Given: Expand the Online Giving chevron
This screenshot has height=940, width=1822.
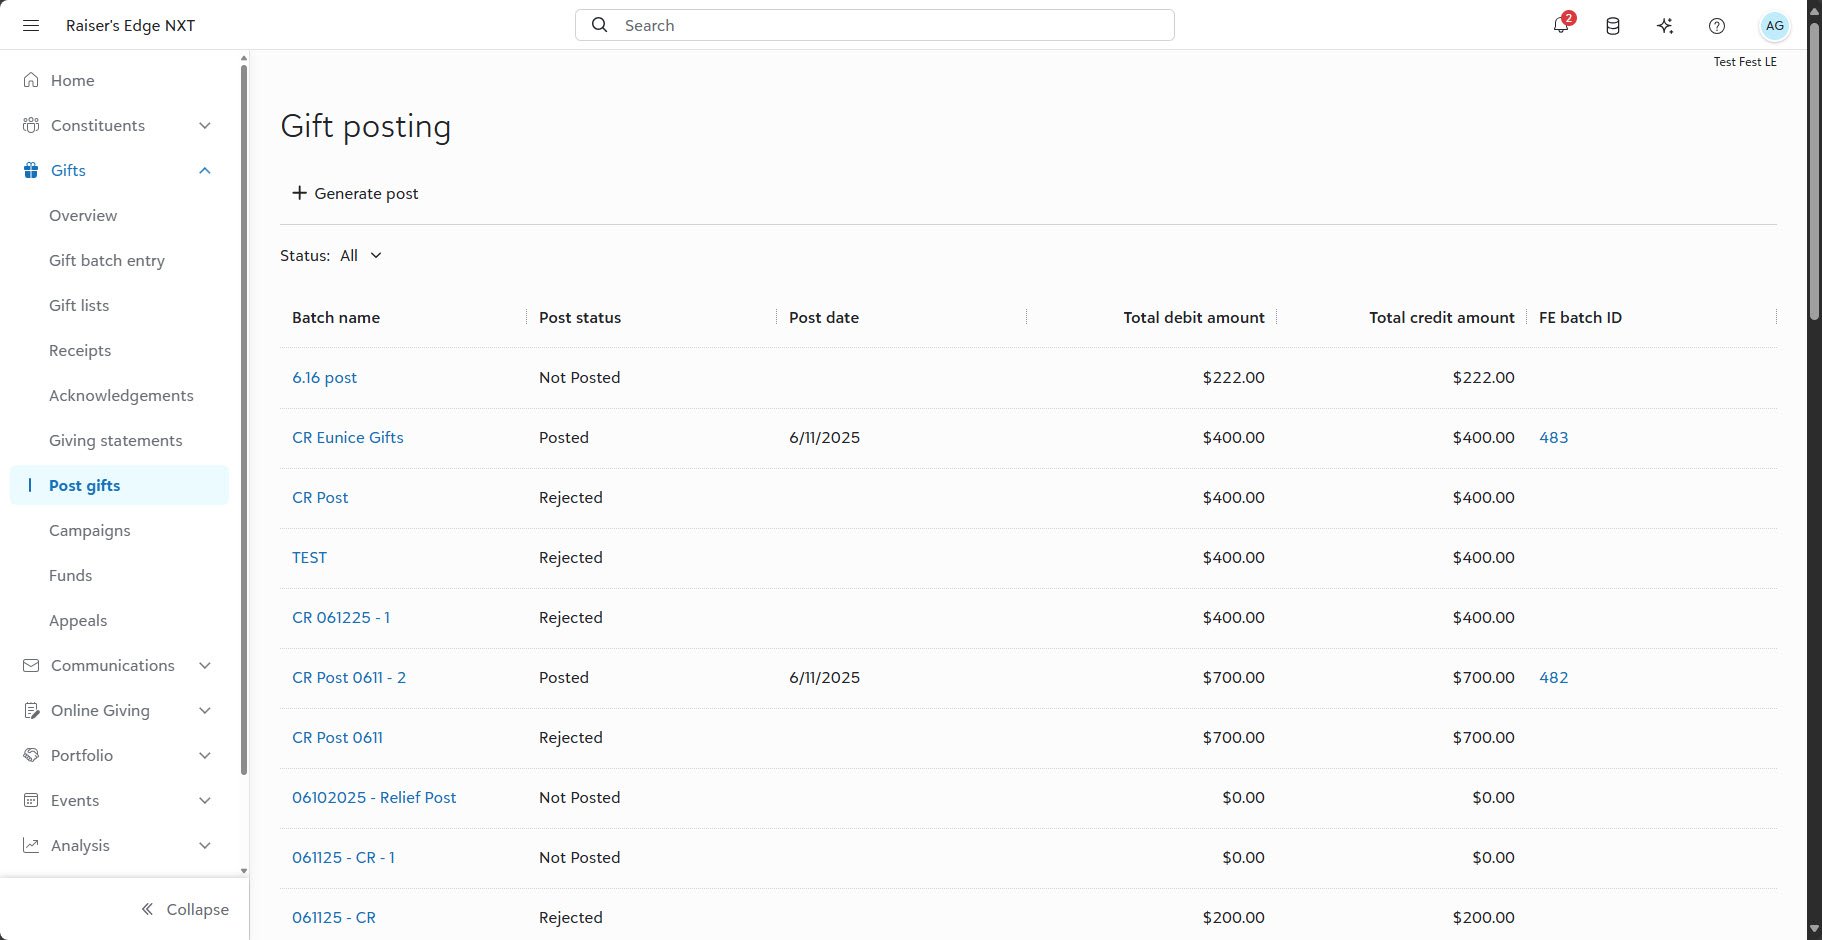Looking at the screenshot, I should click(205, 710).
